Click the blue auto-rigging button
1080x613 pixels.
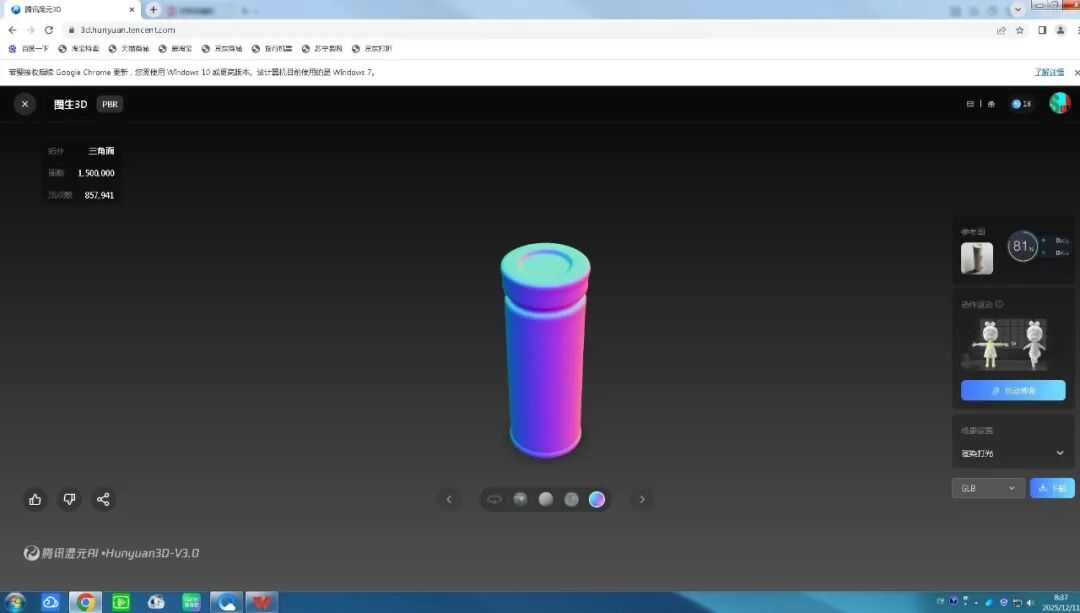(1012, 390)
